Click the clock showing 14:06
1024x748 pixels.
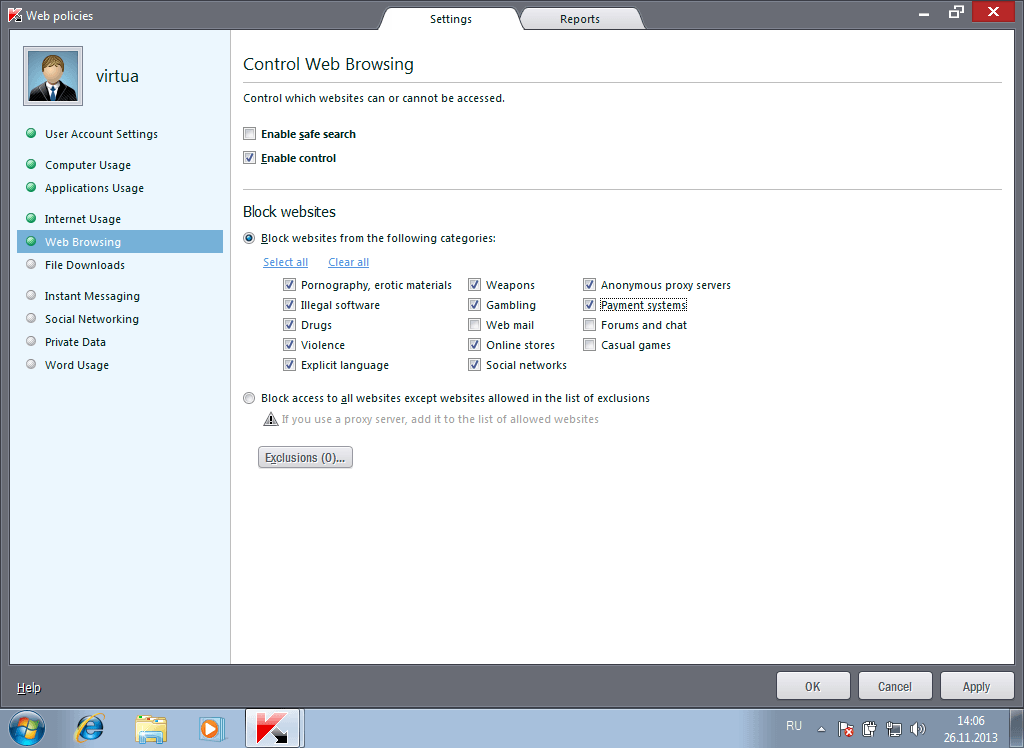pyautogui.click(x=970, y=721)
